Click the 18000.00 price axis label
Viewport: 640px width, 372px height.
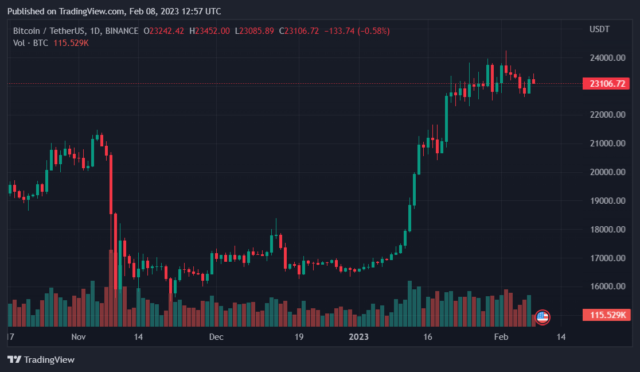coord(607,229)
